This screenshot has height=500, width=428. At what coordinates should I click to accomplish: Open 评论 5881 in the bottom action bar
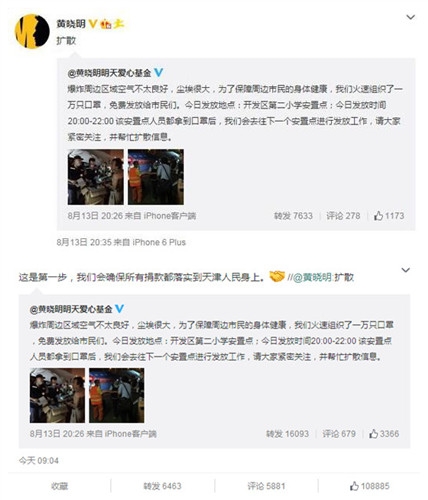[x=266, y=486]
